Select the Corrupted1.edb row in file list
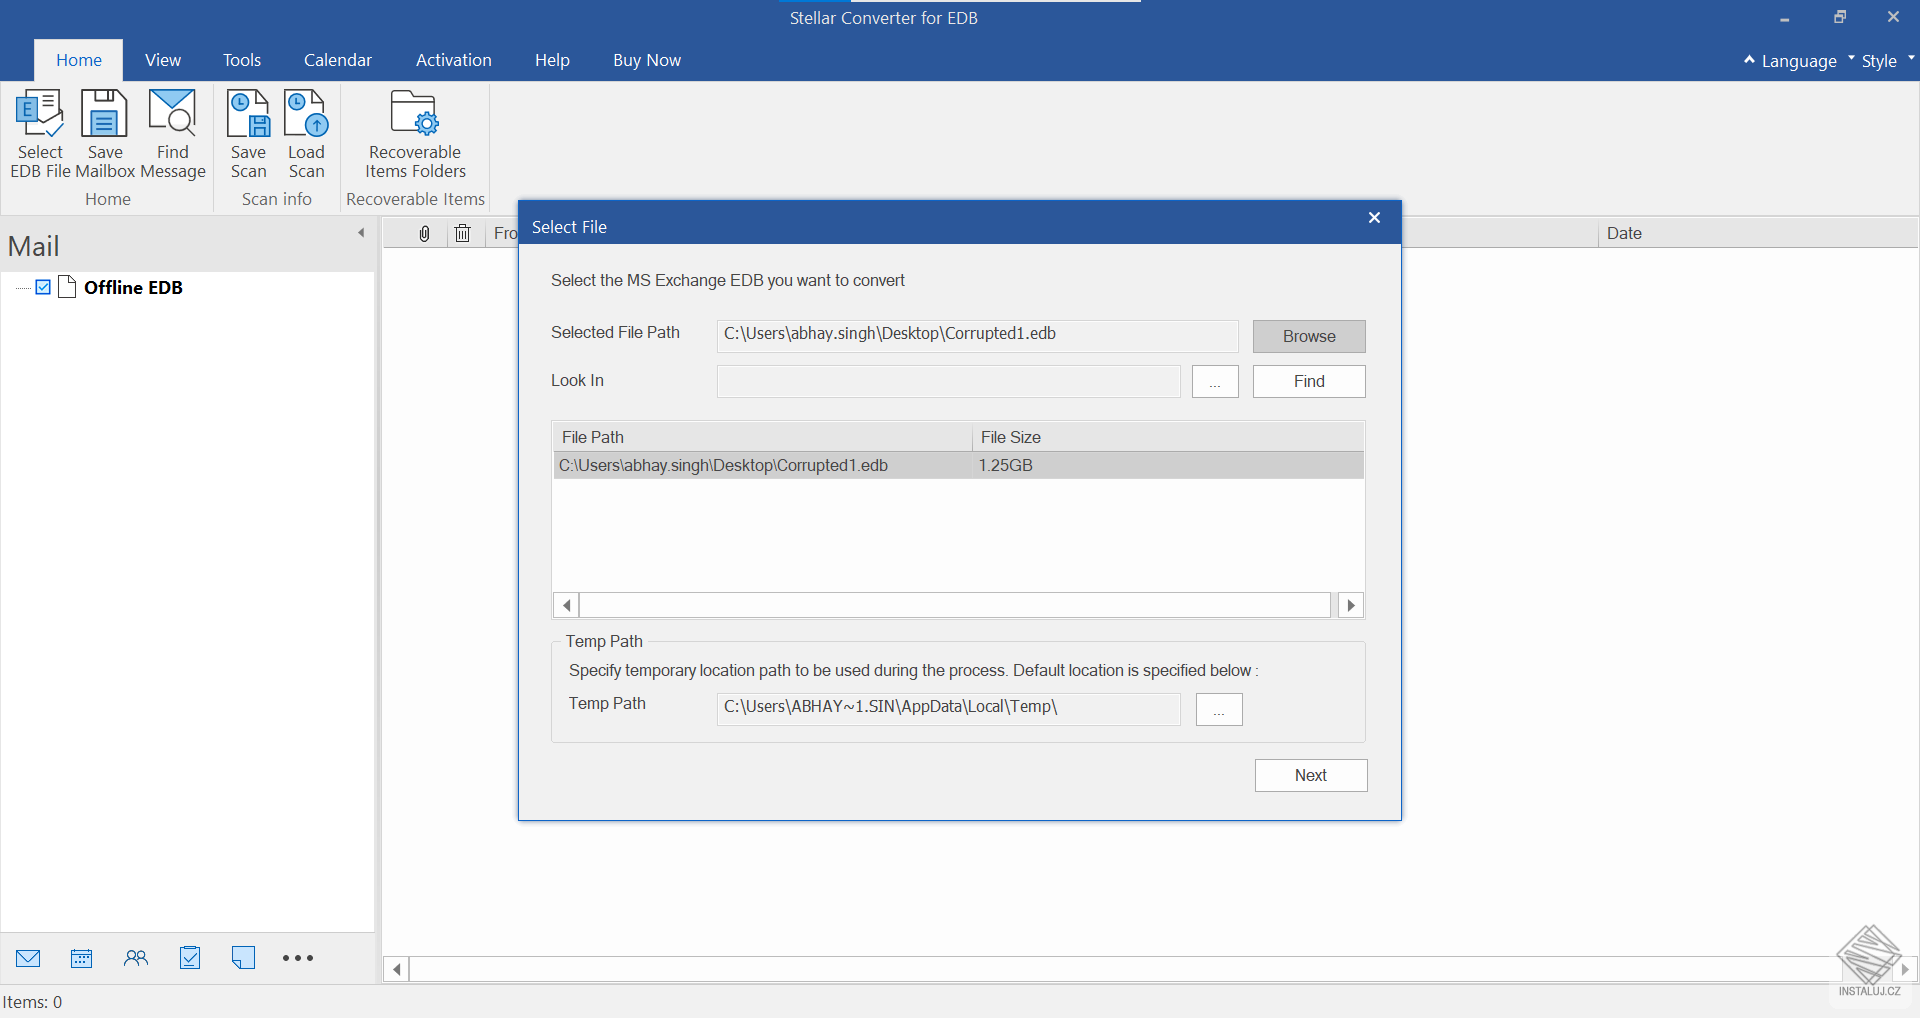The image size is (1920, 1018). point(958,465)
